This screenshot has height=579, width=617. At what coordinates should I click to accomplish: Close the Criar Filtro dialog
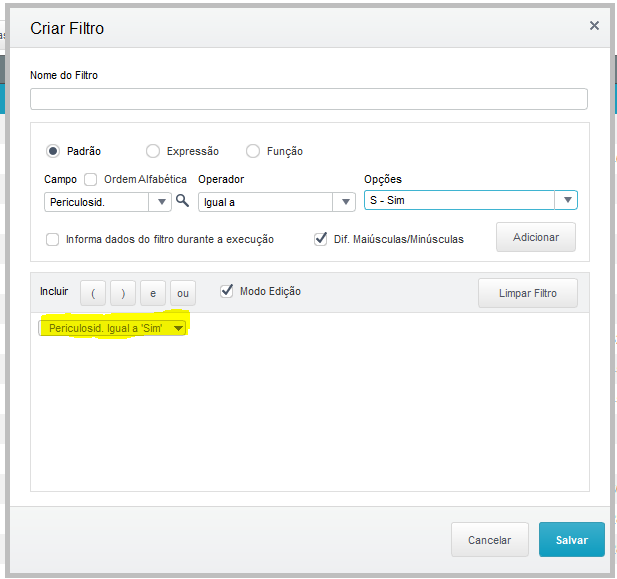pos(594,26)
